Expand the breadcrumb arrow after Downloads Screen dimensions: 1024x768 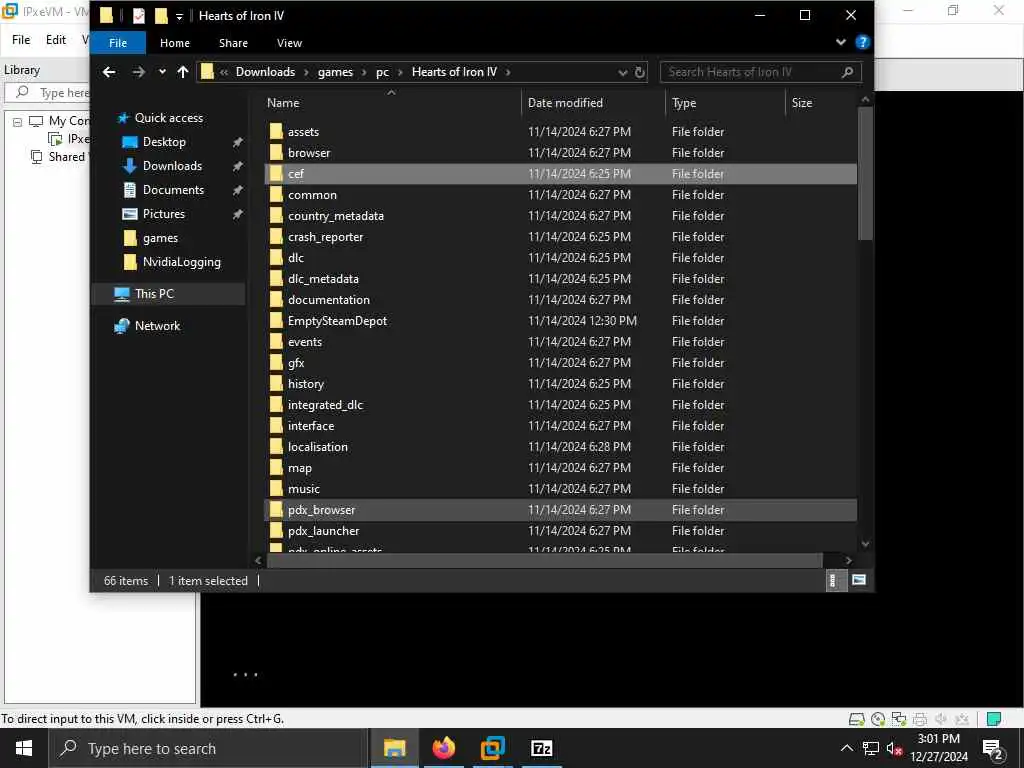307,72
